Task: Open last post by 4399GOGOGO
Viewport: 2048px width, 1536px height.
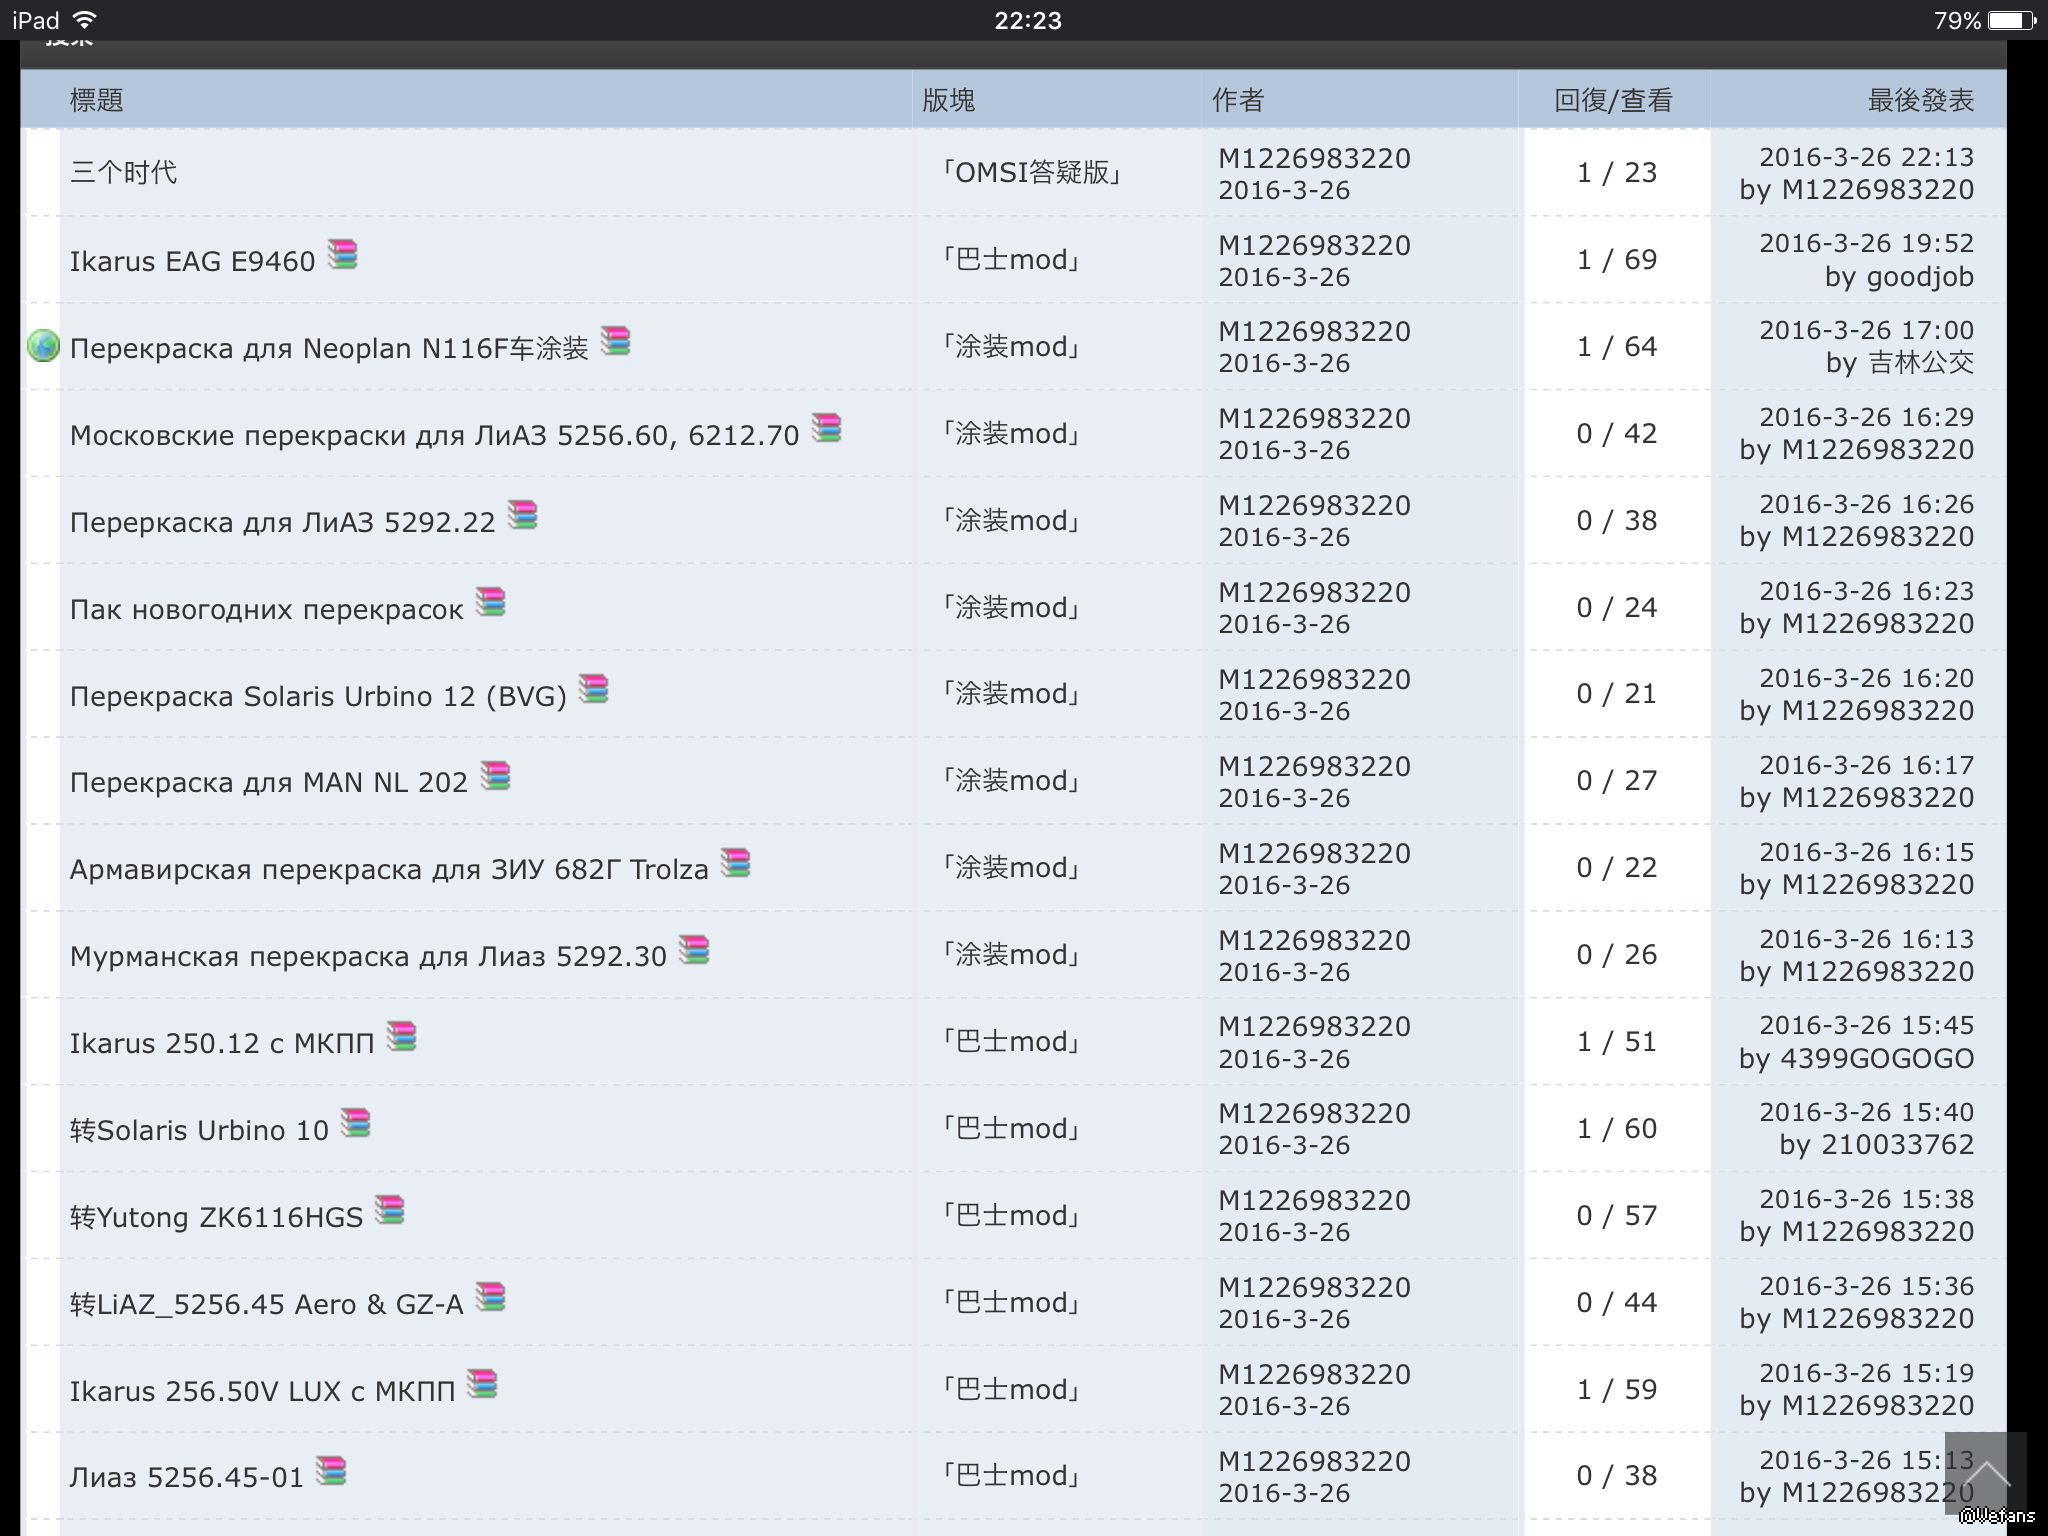Action: point(1866,1026)
